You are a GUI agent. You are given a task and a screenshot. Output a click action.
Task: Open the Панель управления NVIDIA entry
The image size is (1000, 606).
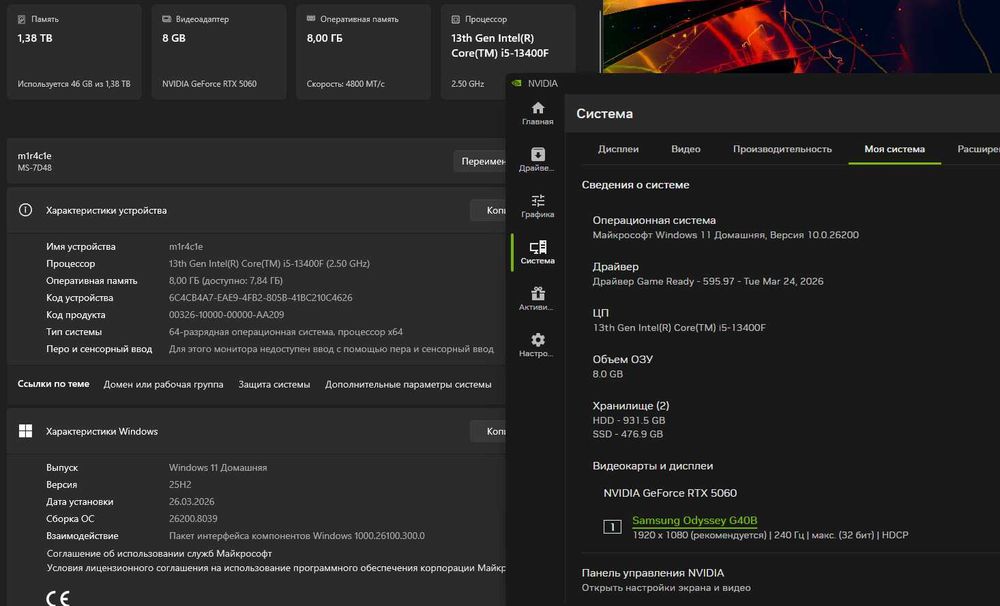[652, 573]
